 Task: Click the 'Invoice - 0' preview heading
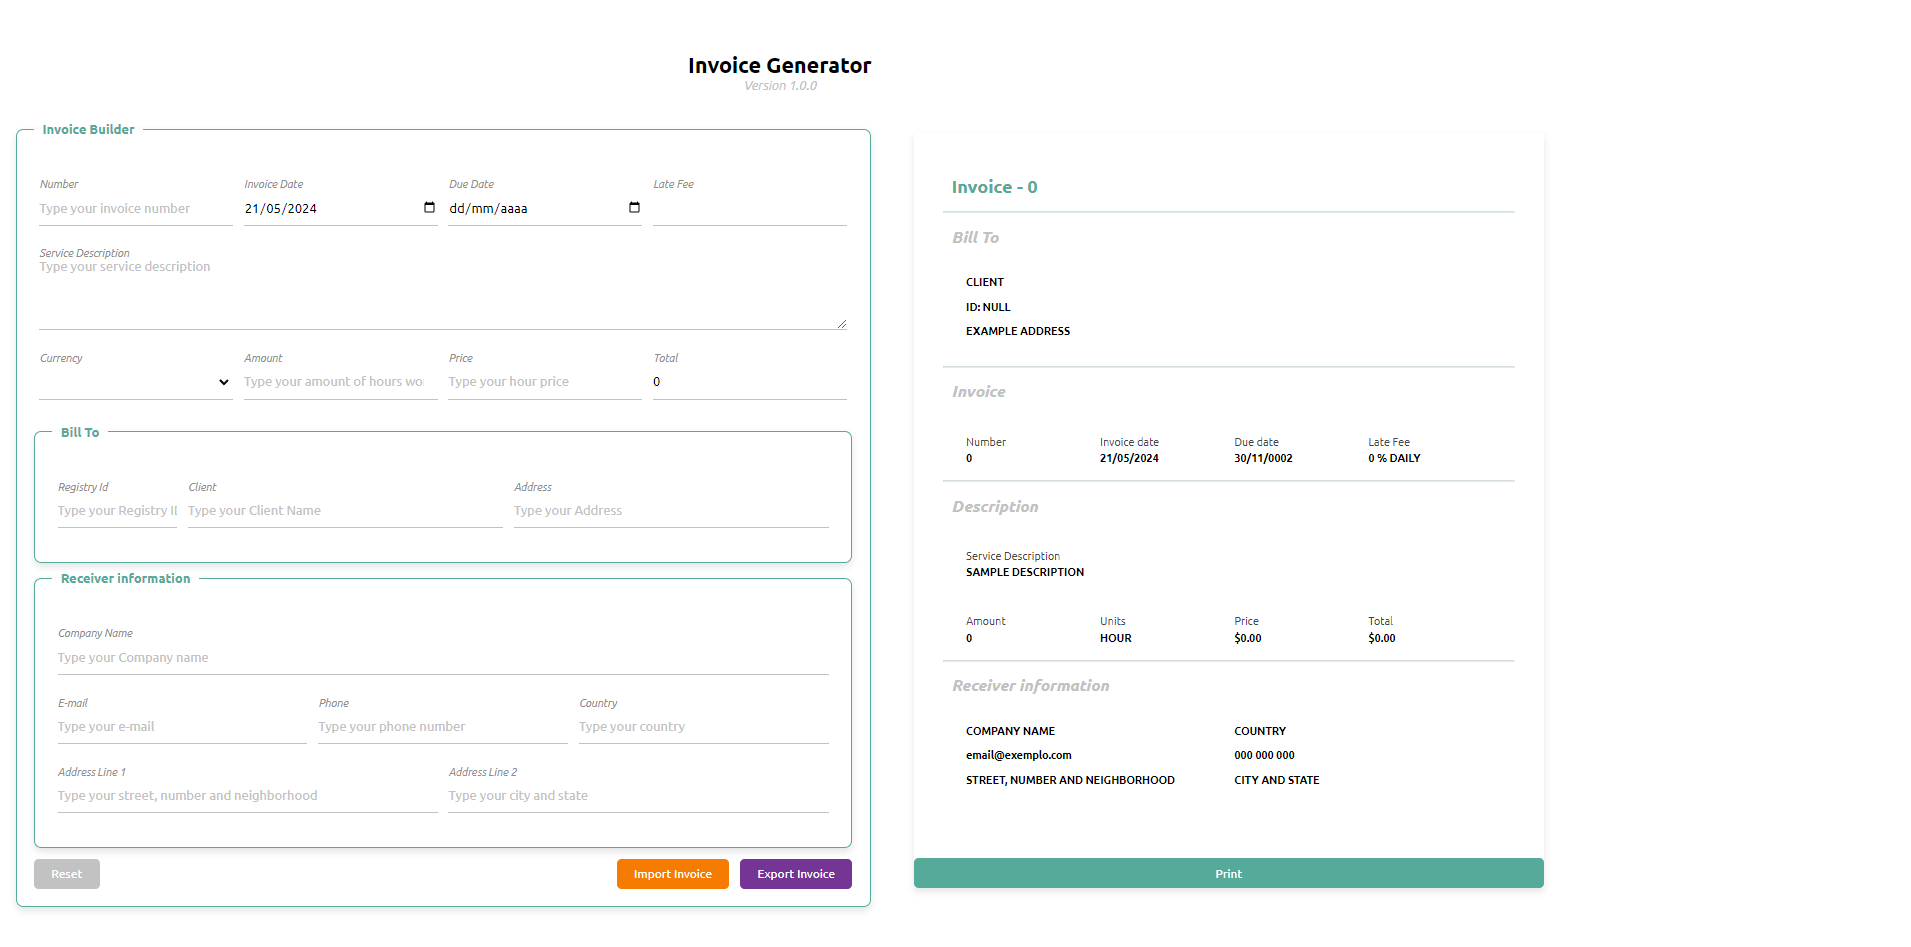pyautogui.click(x=994, y=187)
